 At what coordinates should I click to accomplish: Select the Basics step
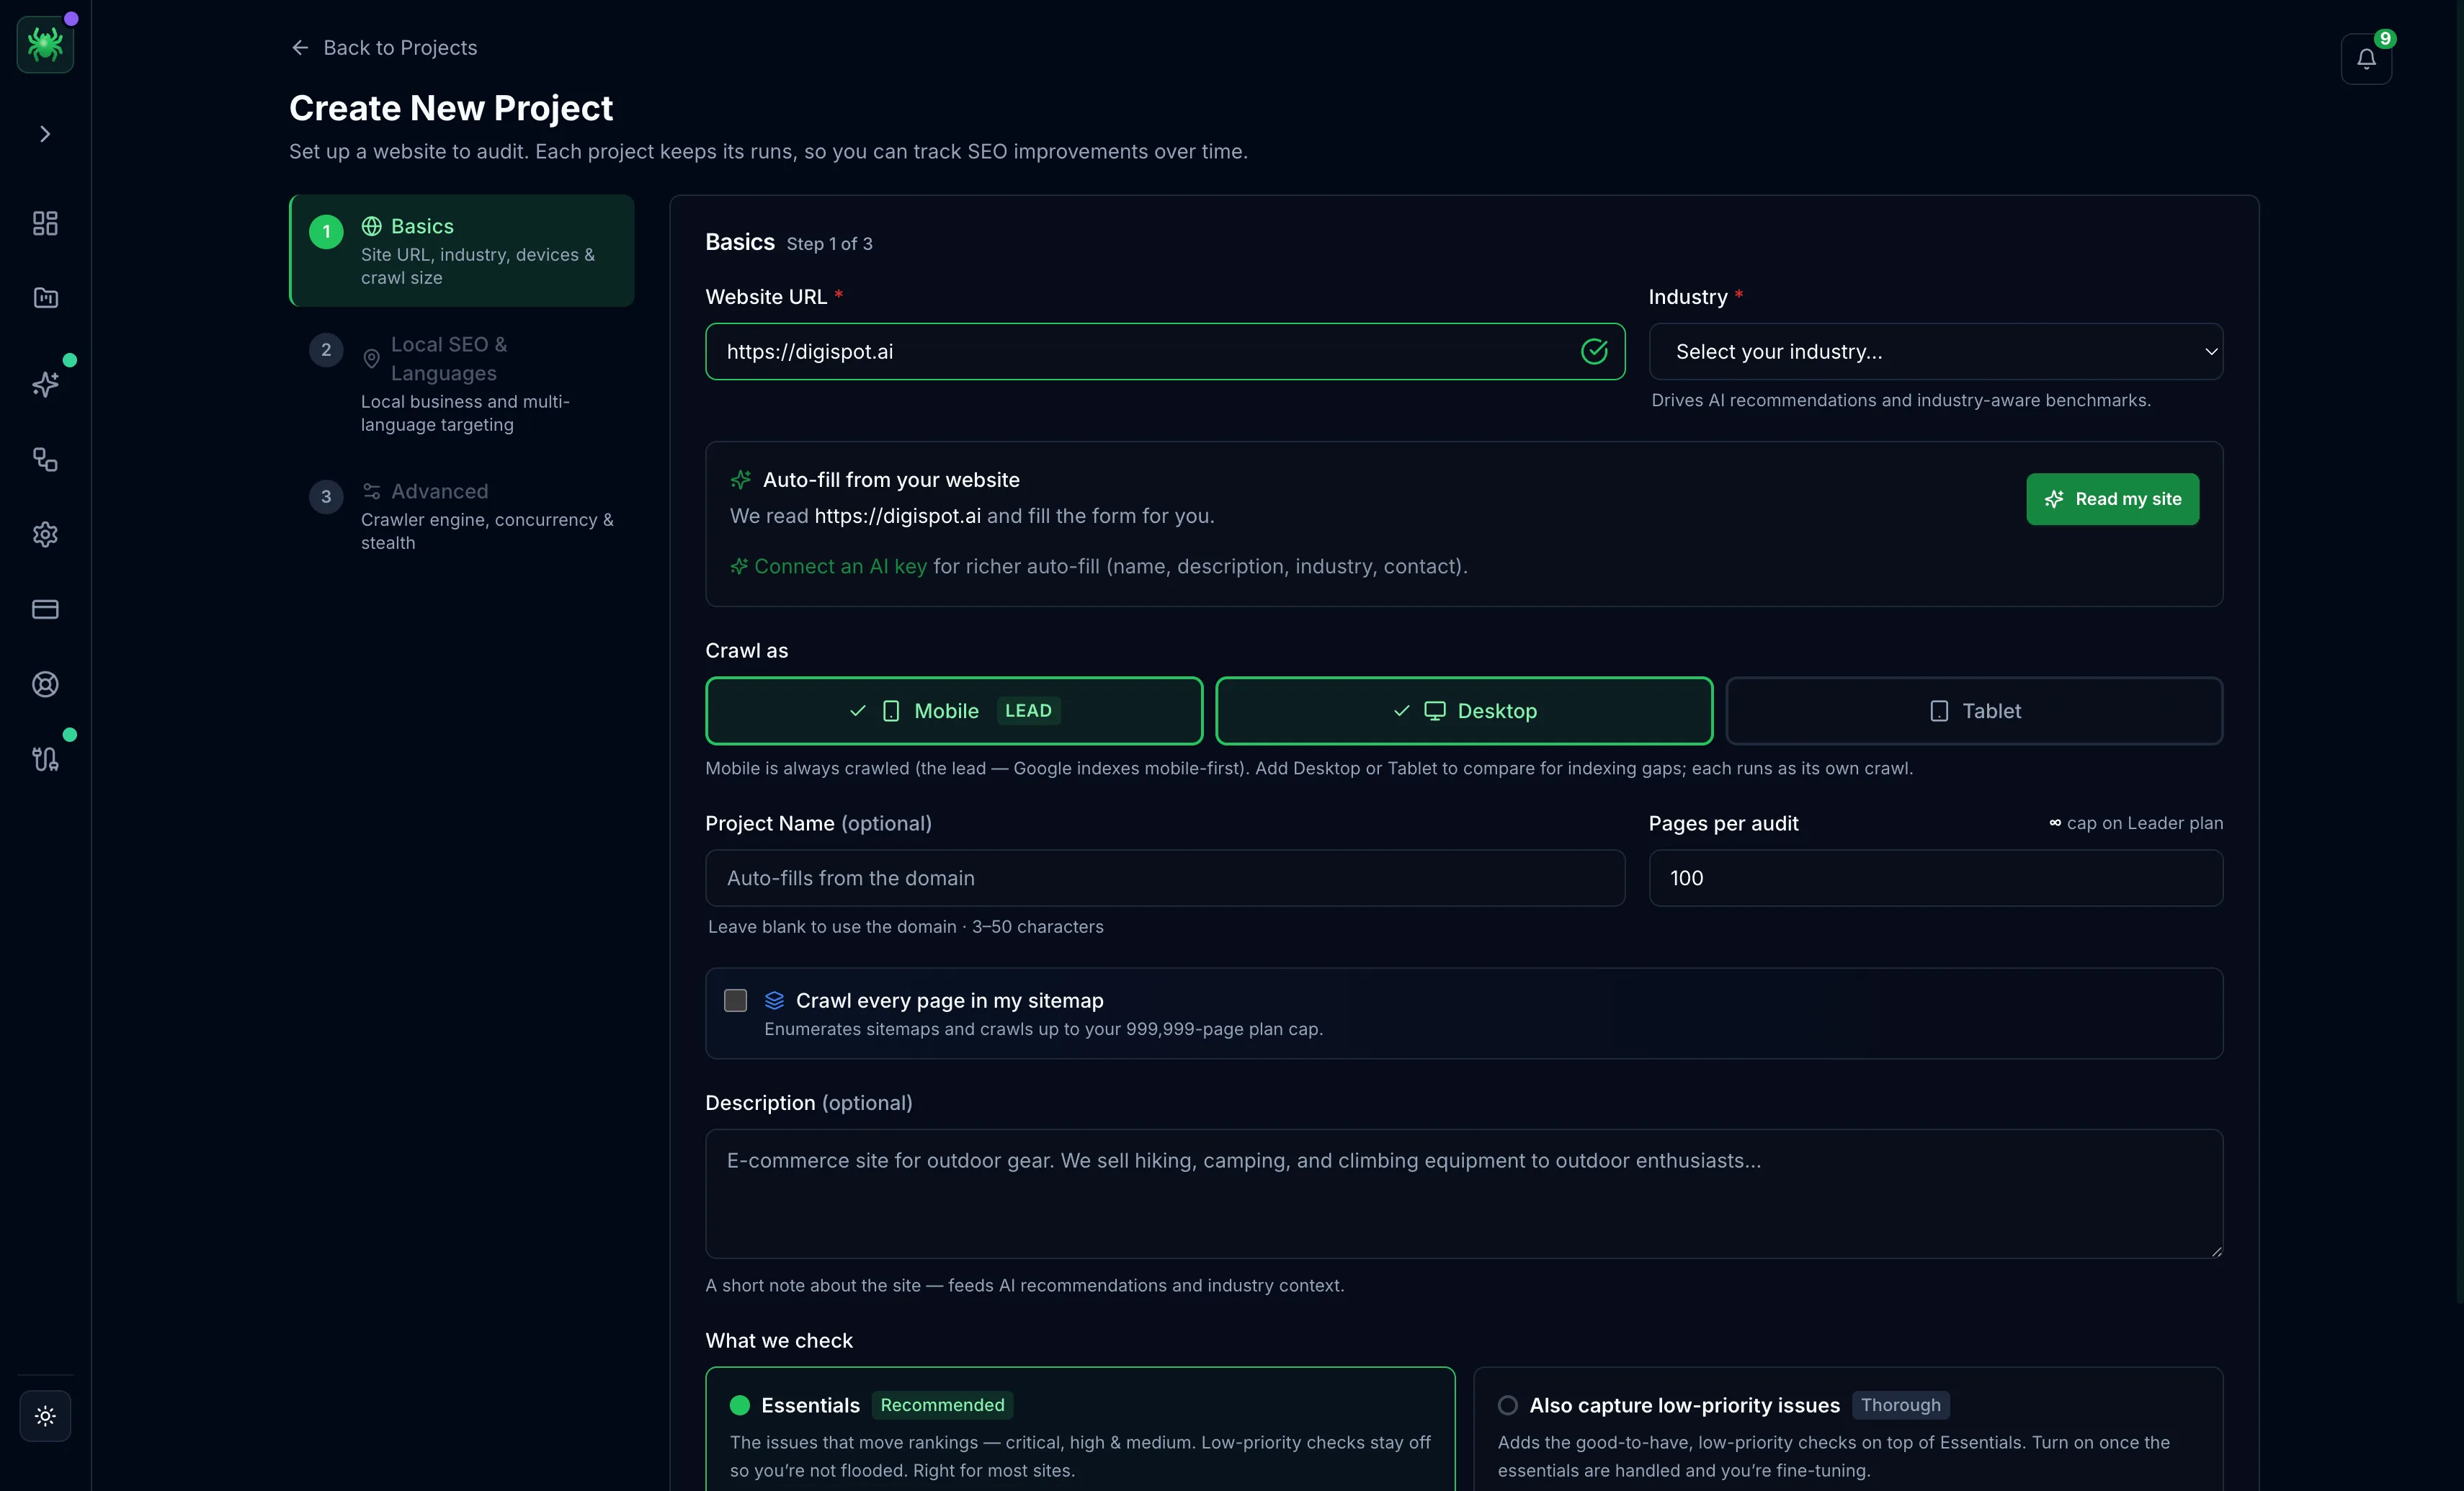pyautogui.click(x=462, y=250)
